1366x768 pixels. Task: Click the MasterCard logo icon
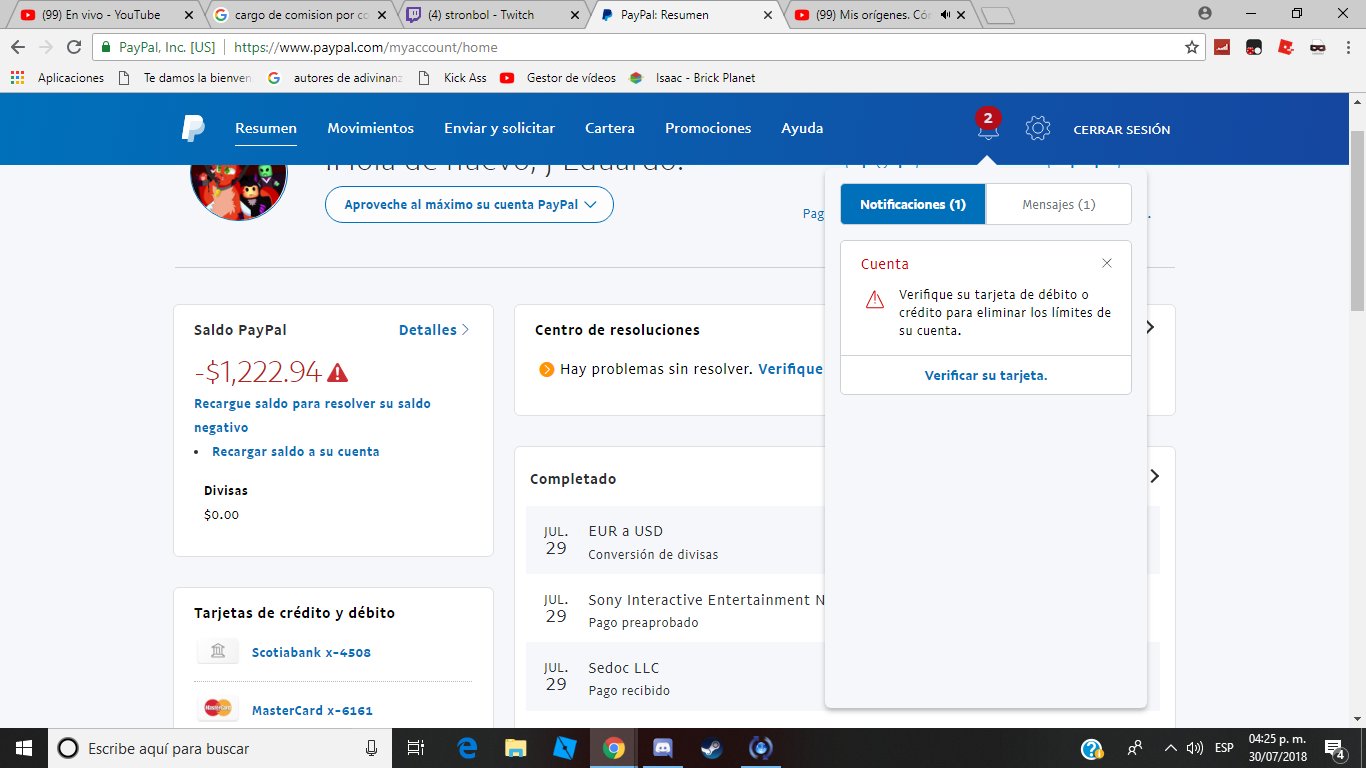[218, 710]
